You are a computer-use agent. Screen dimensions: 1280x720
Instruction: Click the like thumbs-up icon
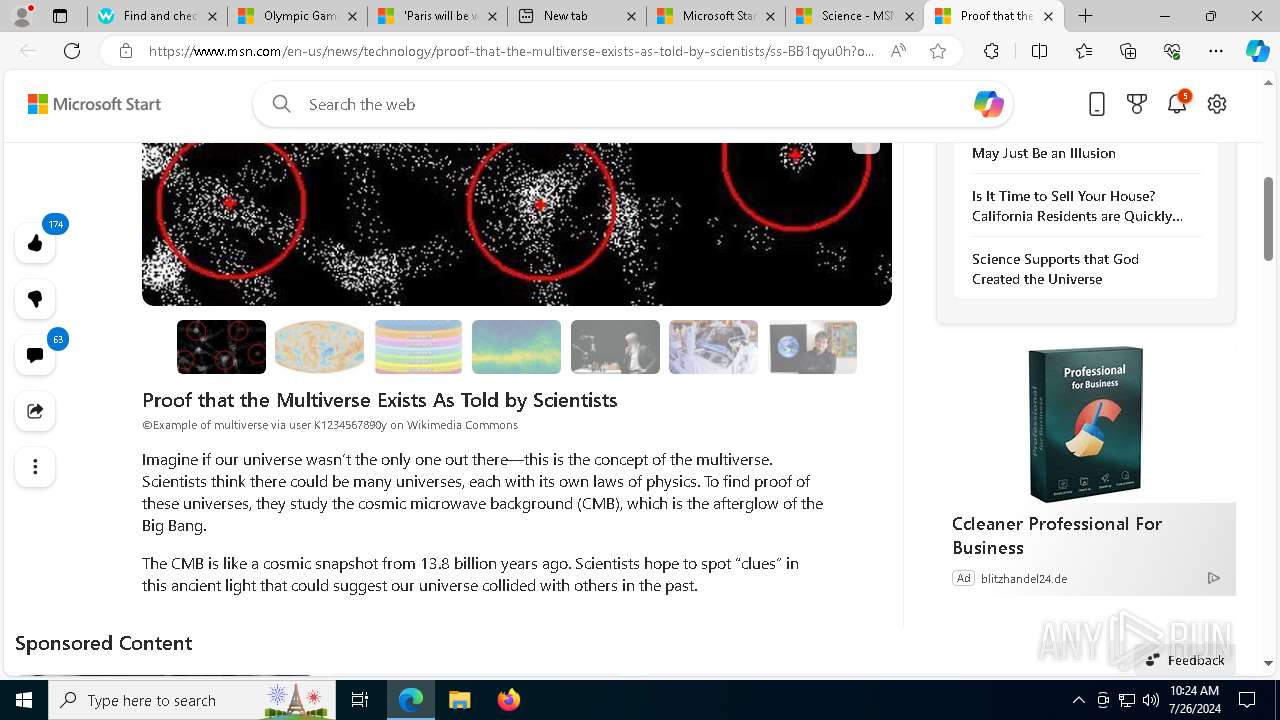point(35,243)
